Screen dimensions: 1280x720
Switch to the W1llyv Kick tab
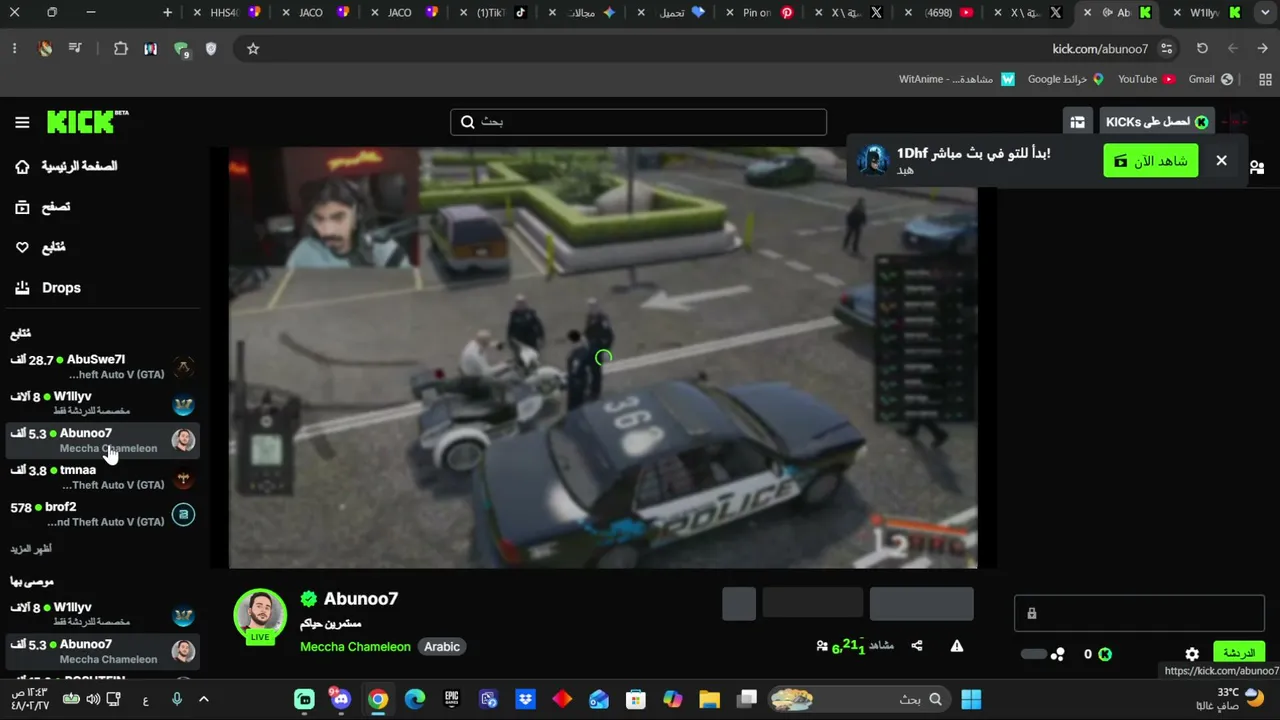[1207, 12]
